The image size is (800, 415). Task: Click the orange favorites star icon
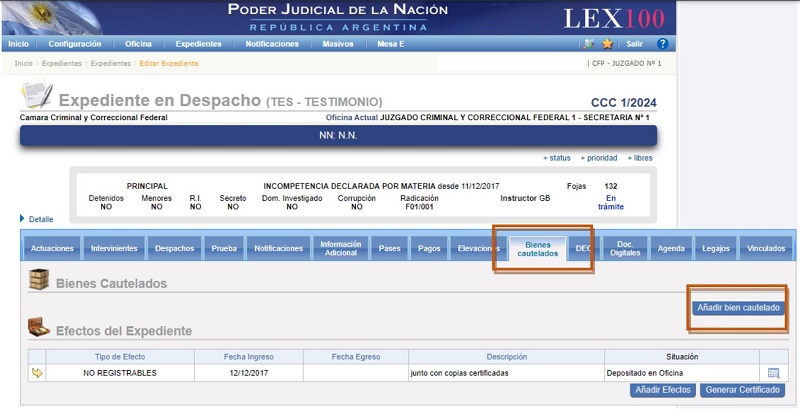[x=607, y=44]
